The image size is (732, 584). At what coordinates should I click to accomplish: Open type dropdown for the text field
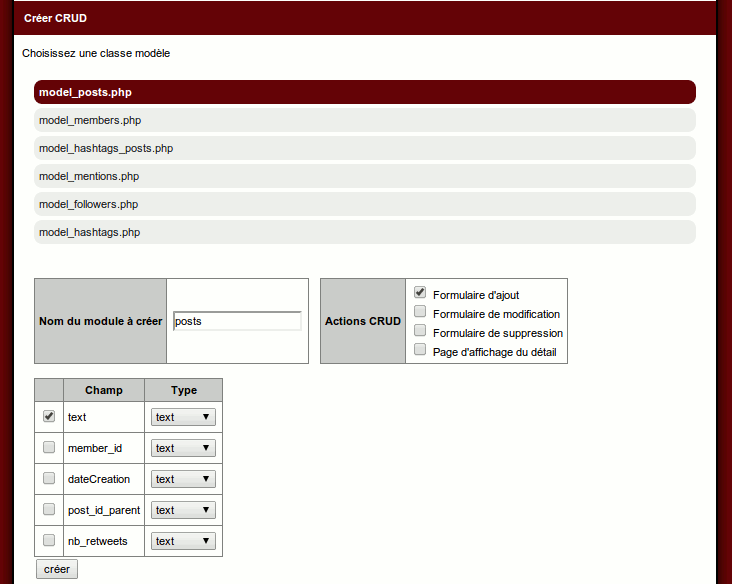coord(183,417)
